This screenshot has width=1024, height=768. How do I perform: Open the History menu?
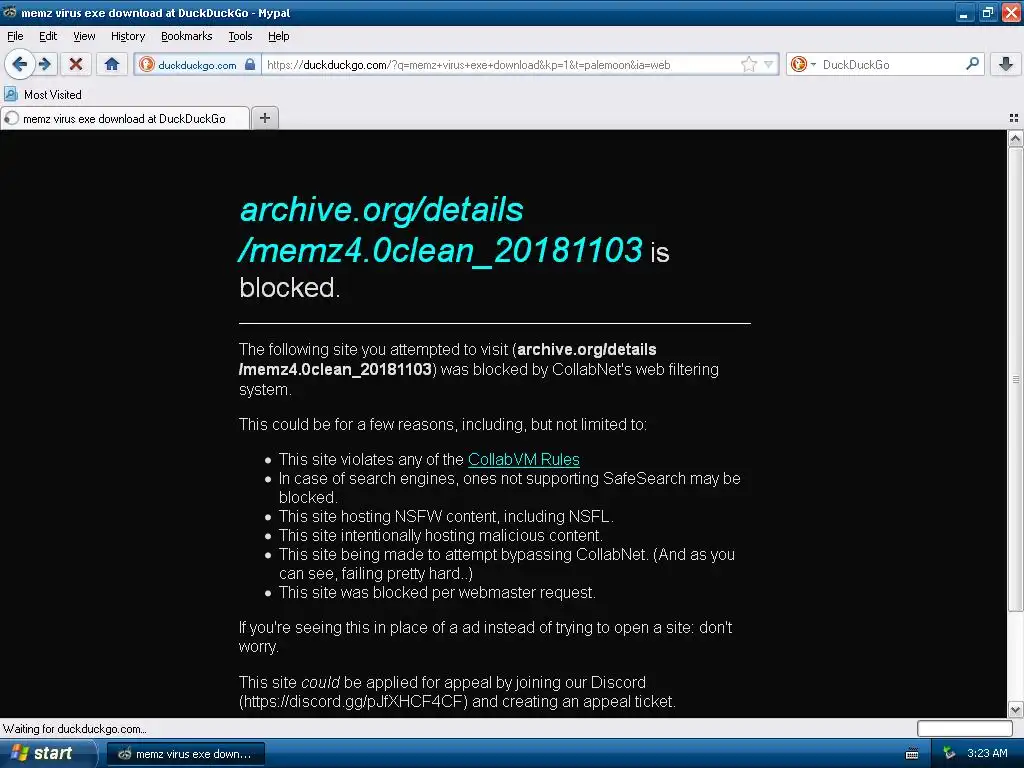[128, 36]
